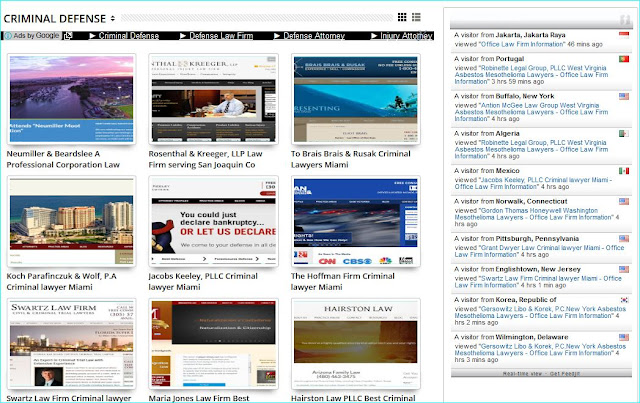Image resolution: width=640 pixels, height=403 pixels.
Task: Click Maria Jones Law Firm Best title
Action: click(199, 398)
